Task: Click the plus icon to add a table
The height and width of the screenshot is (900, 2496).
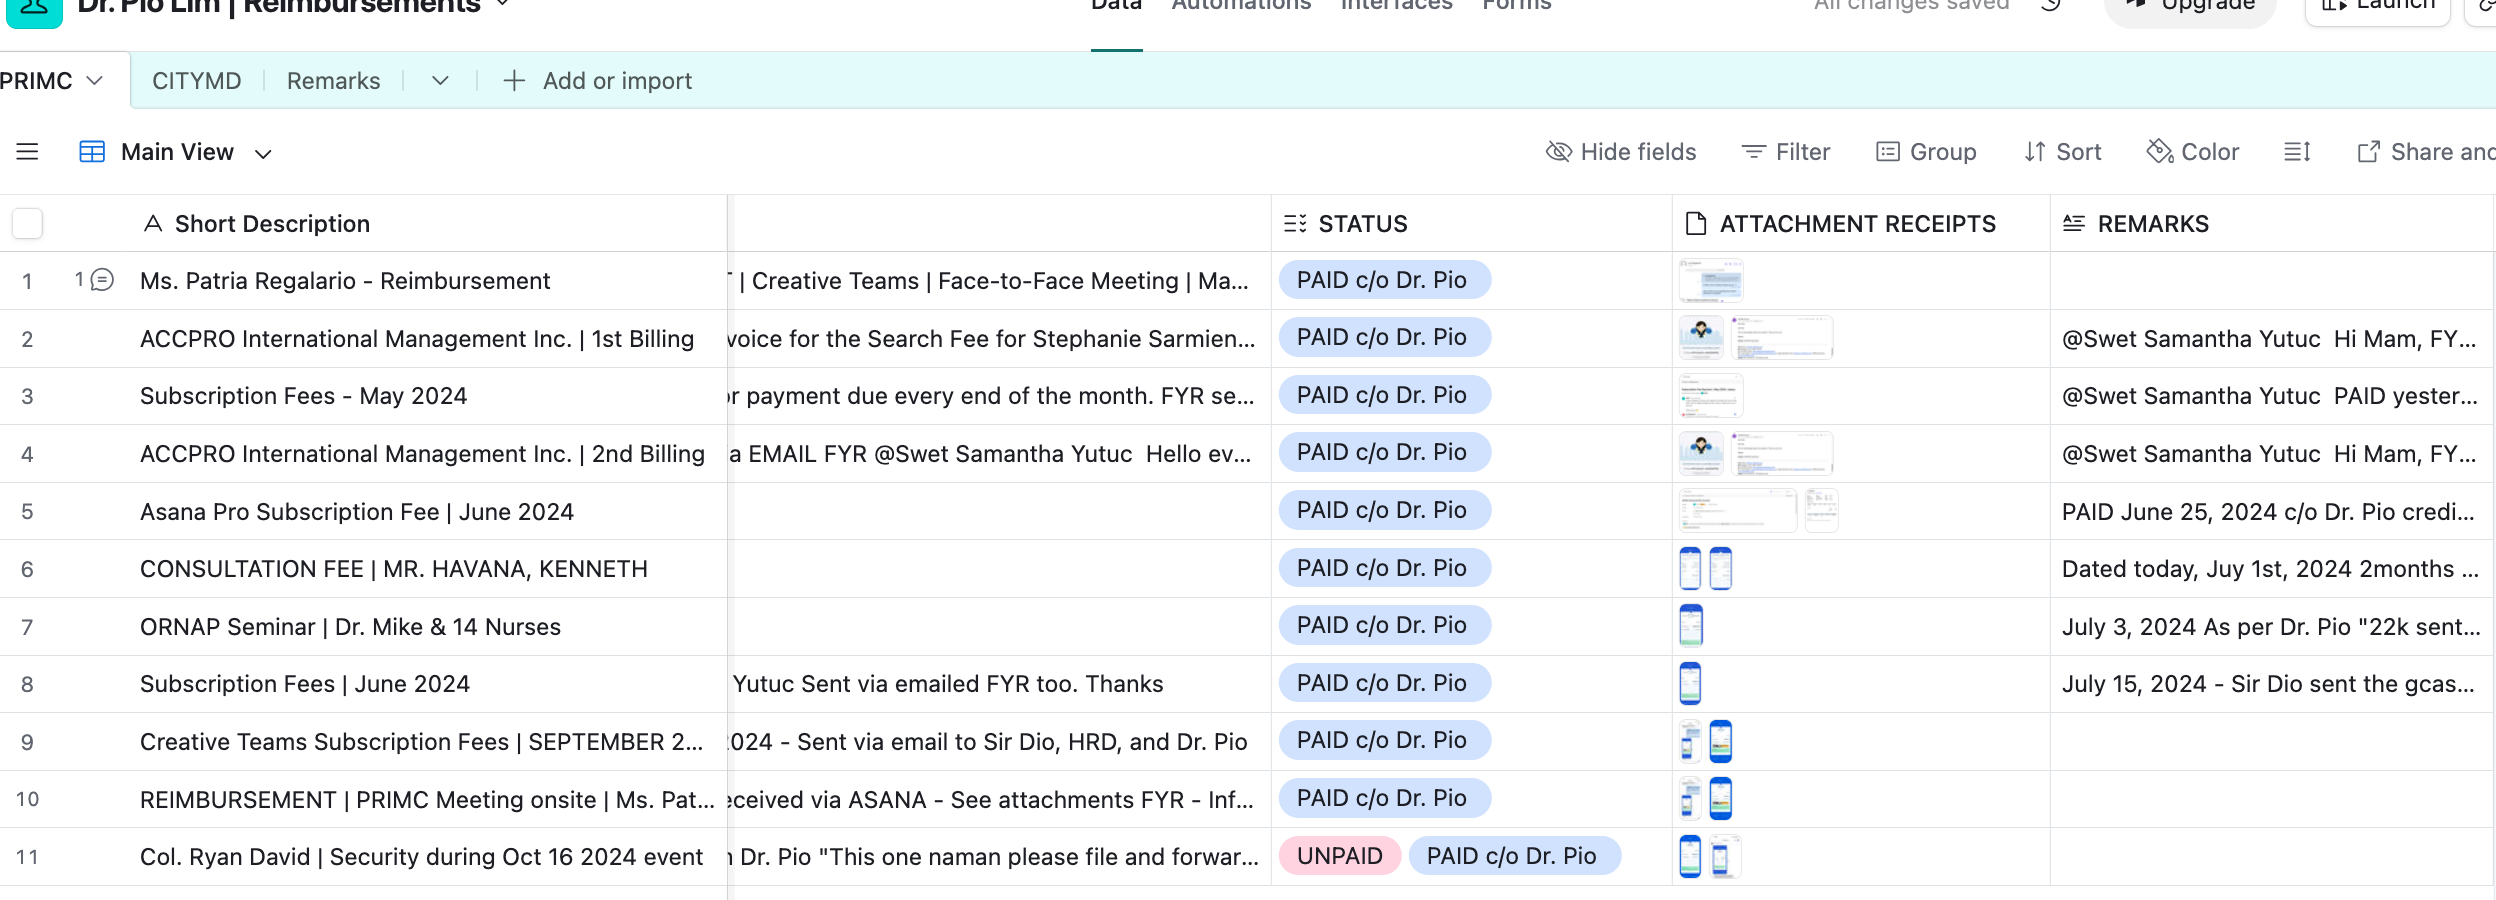Action: point(514,81)
